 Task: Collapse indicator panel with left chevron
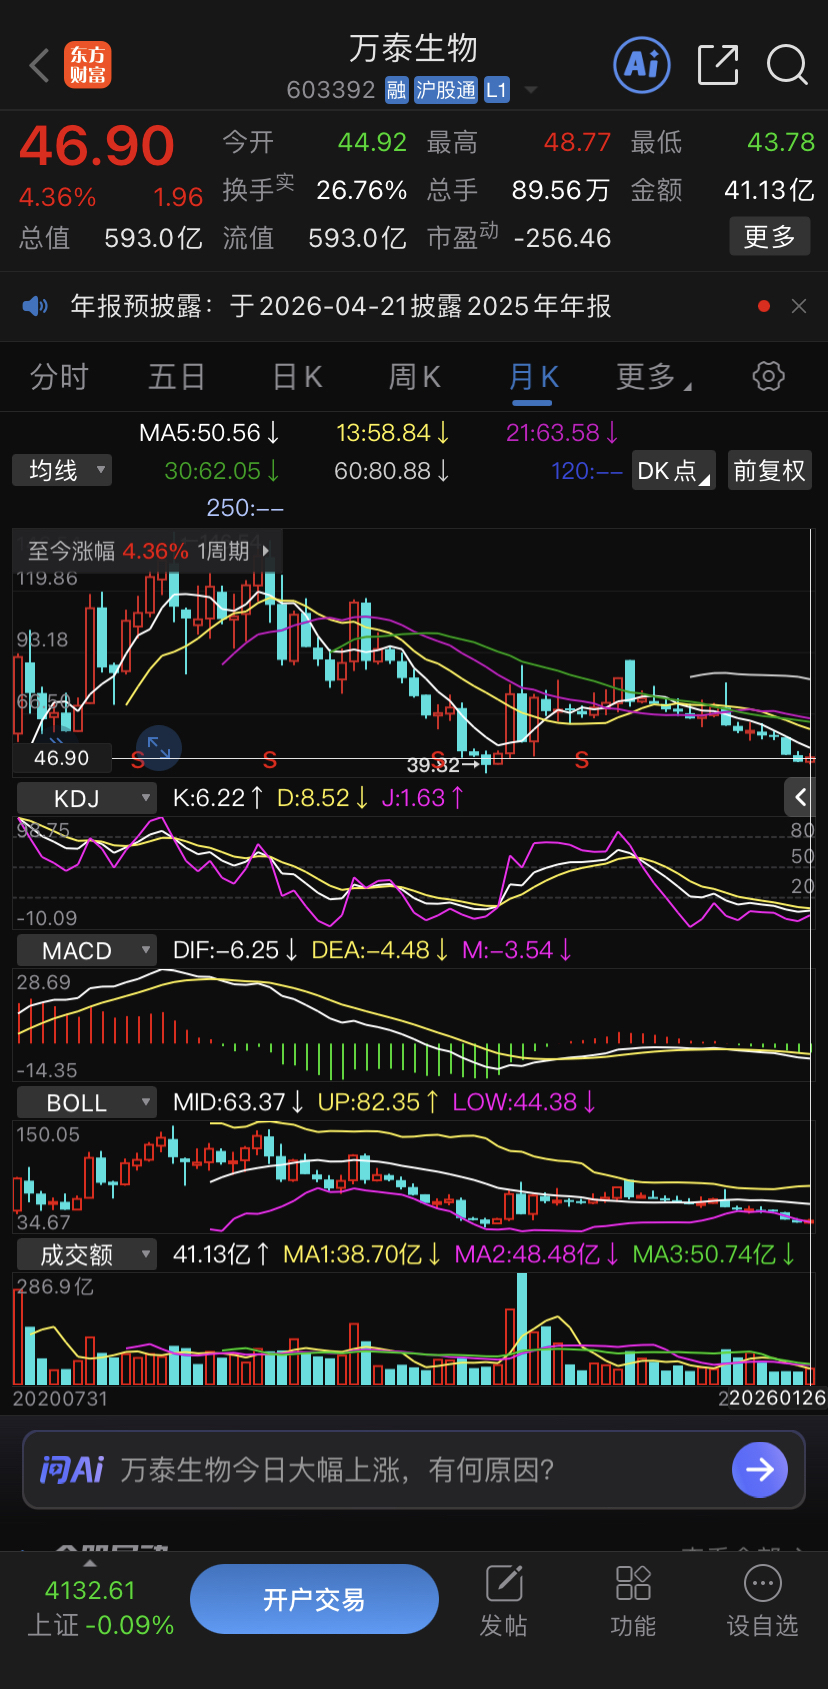800,797
